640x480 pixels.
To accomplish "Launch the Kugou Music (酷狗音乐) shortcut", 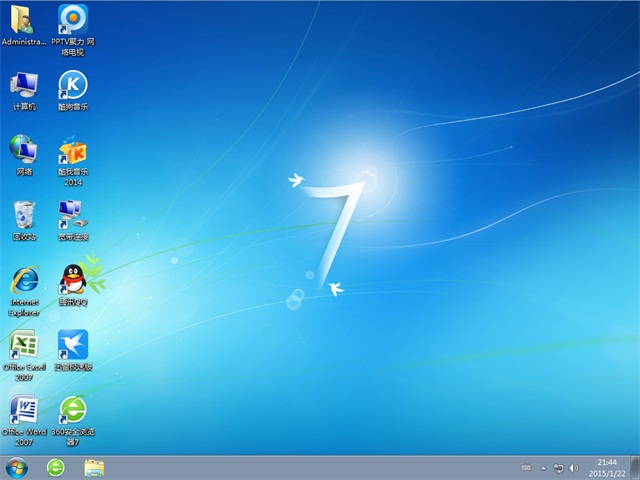I will 72,84.
